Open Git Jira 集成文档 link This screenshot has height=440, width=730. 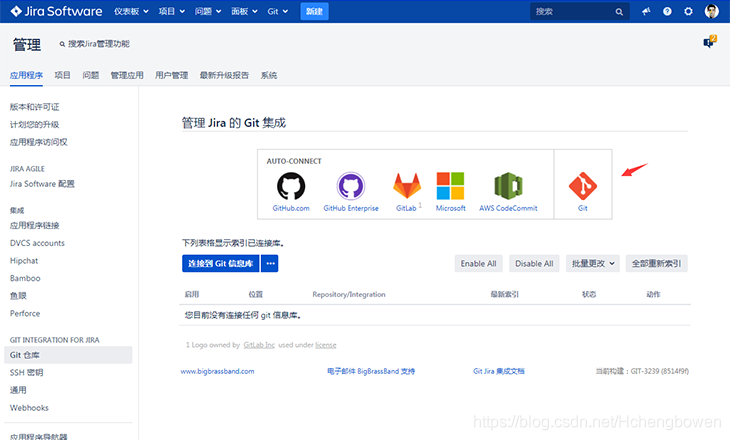[x=499, y=371]
